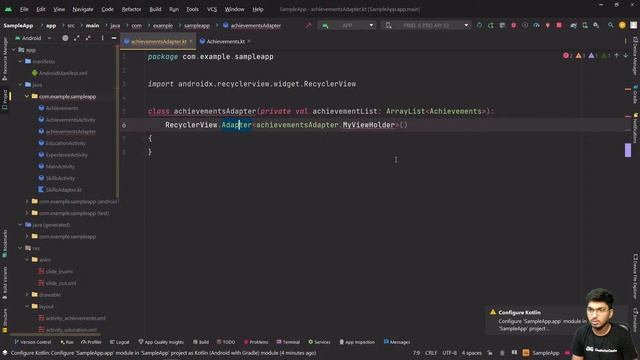The image size is (640, 360).
Task: Collapse the com.example.sampleapp package
Action: pos(27,97)
